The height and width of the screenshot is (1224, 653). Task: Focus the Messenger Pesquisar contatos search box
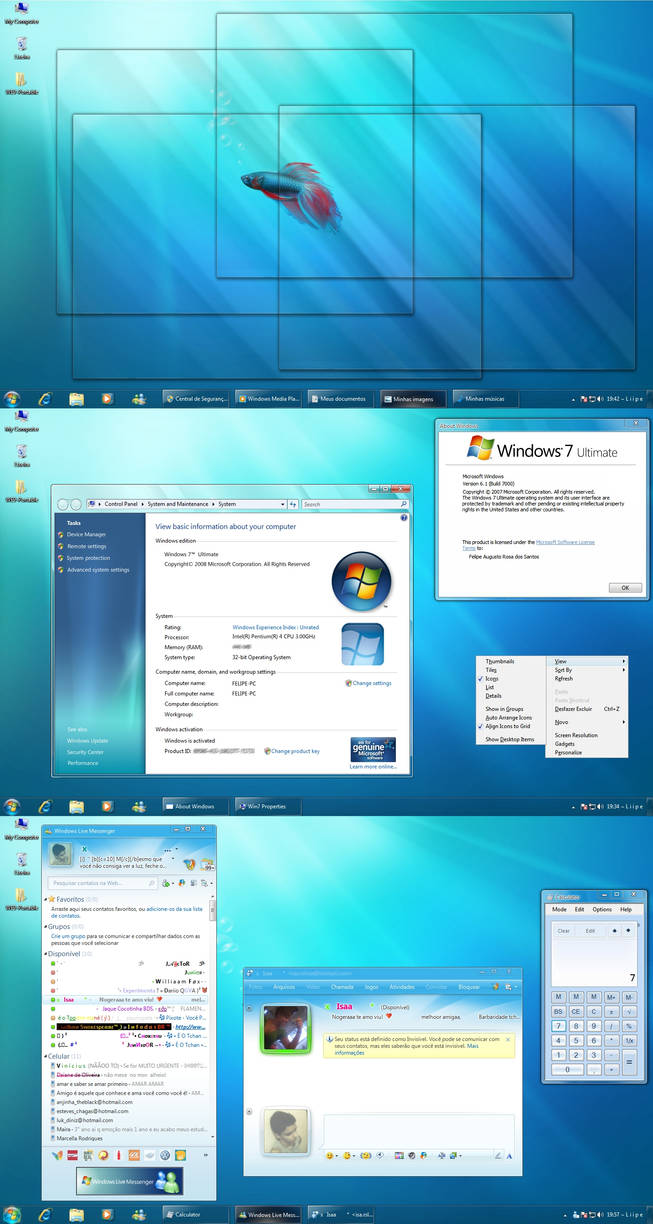pos(102,883)
